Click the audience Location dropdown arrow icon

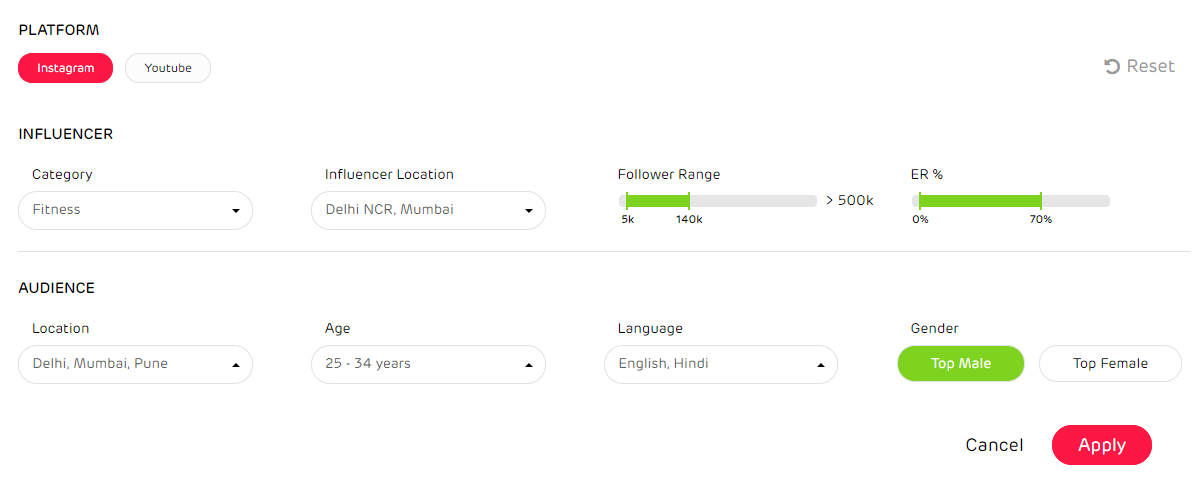tap(236, 365)
